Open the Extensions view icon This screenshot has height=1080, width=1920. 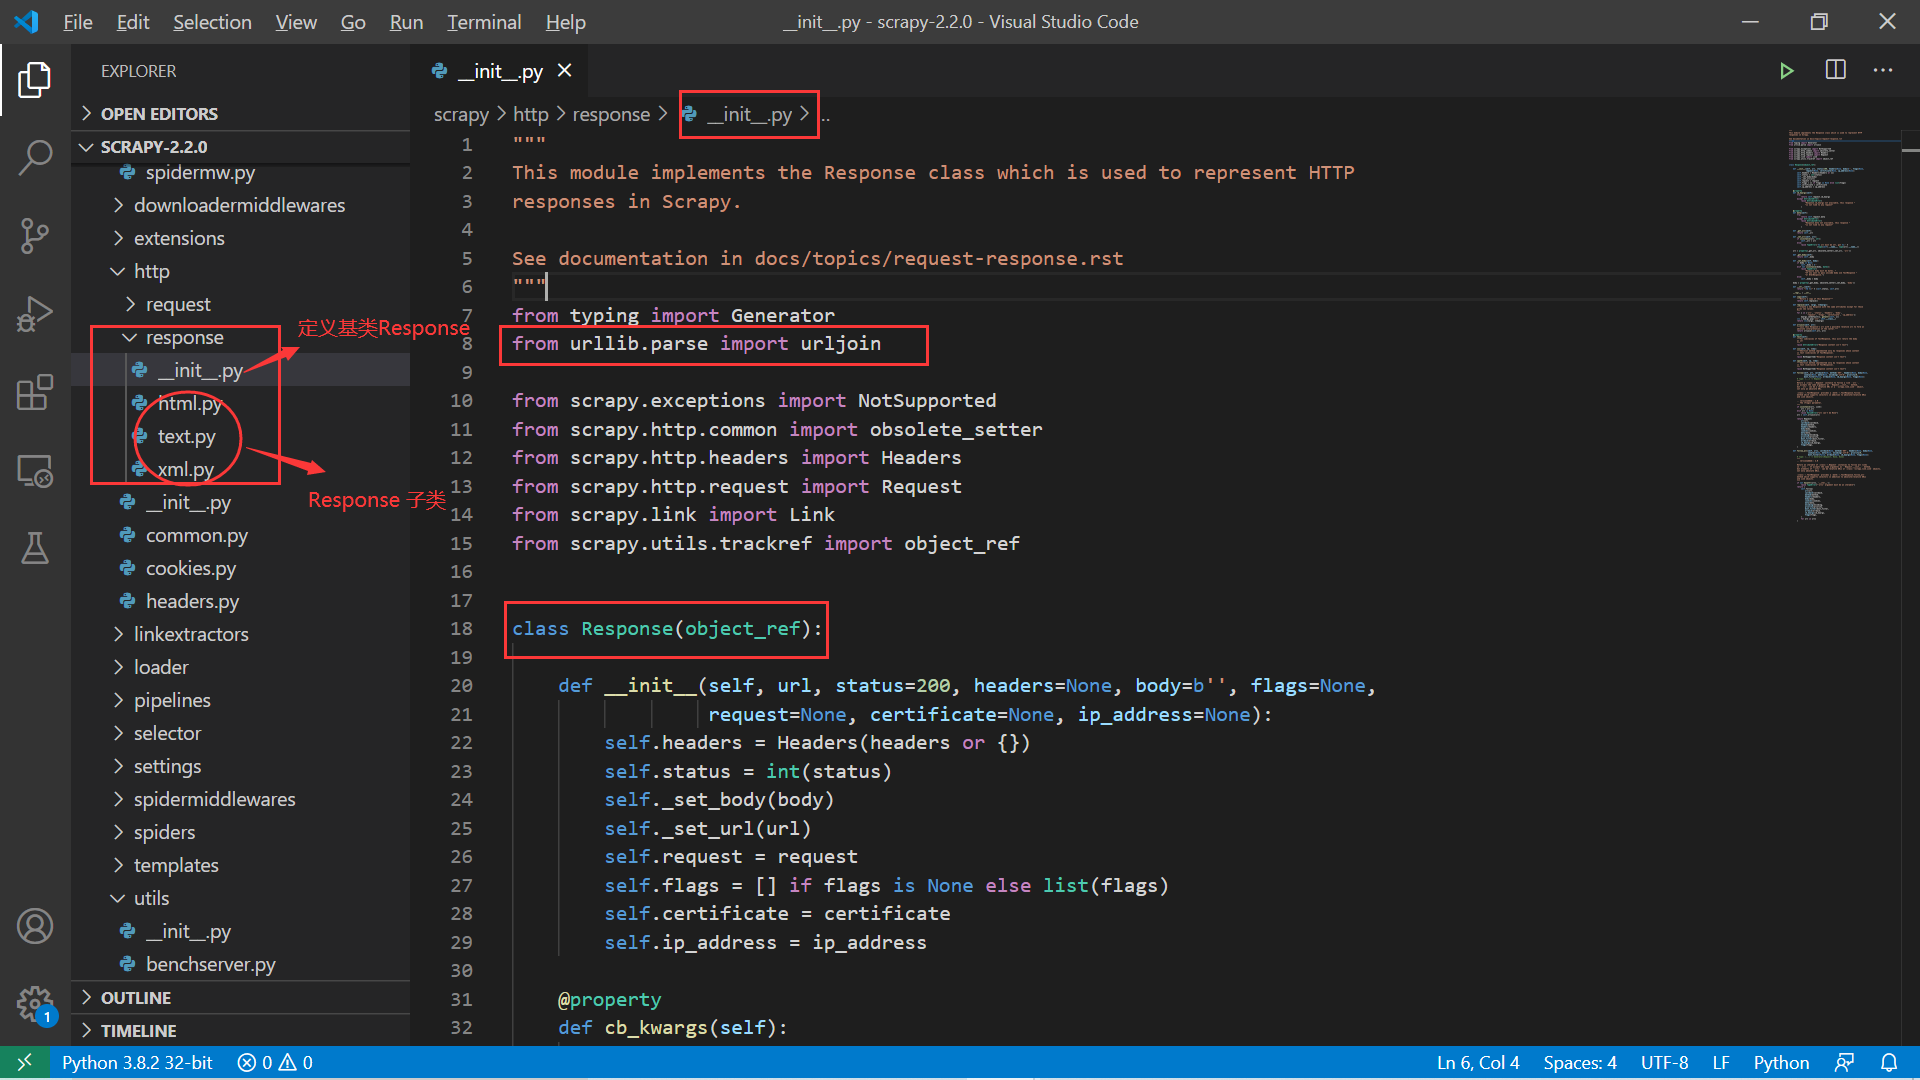coord(35,392)
